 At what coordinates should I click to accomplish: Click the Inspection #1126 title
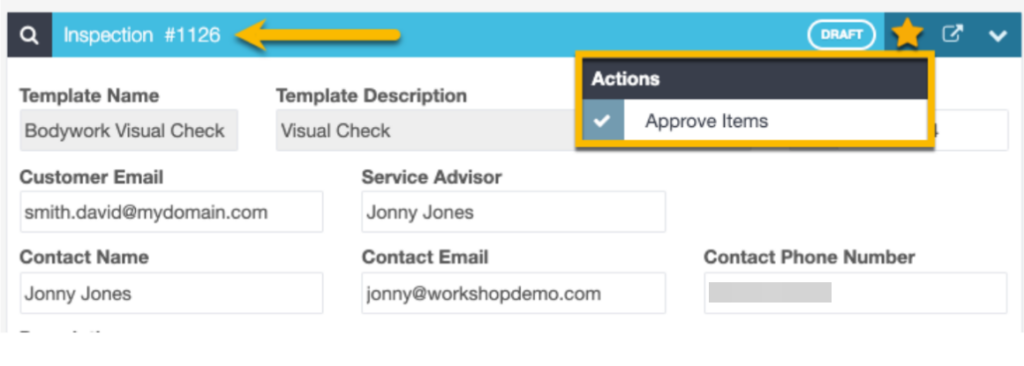coord(142,35)
